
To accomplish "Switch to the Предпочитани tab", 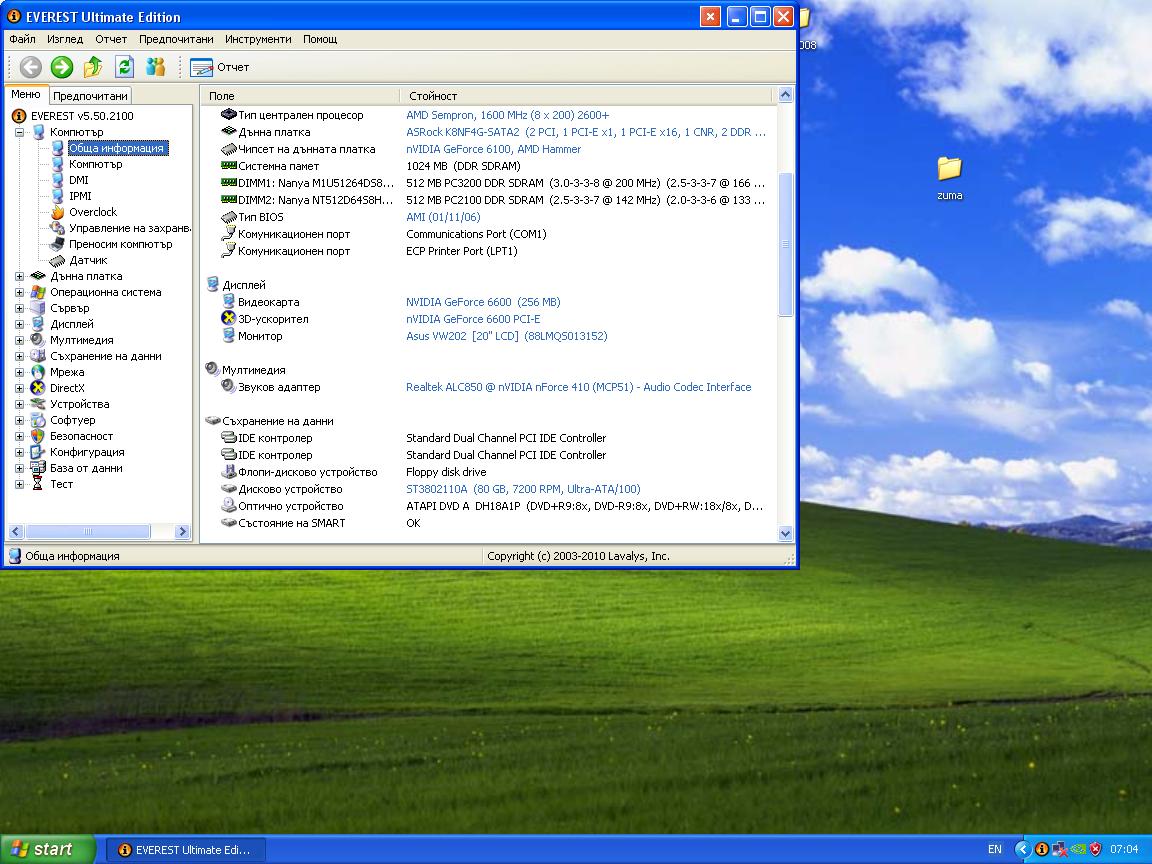I will click(90, 96).
